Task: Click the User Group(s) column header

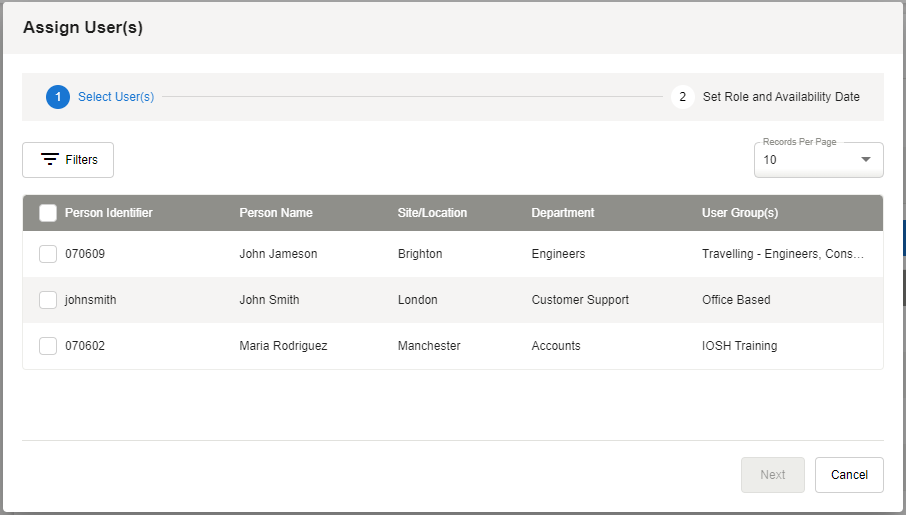Action: 740,213
